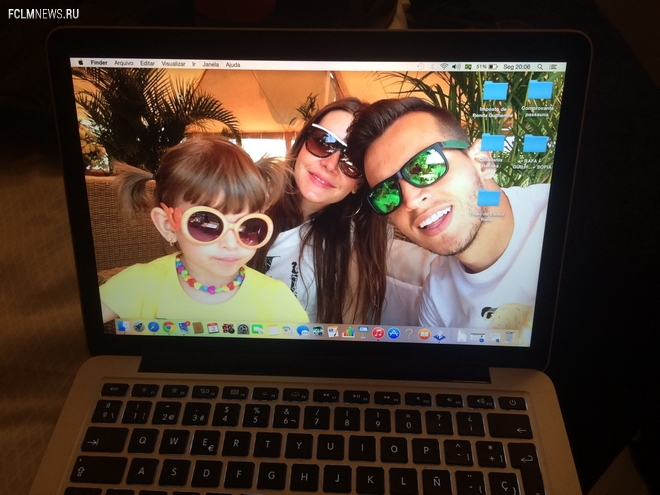Viewport: 660px width, 495px height.
Task: Select the RAFA + GUILH + SOFIA folder
Action: pos(535,145)
